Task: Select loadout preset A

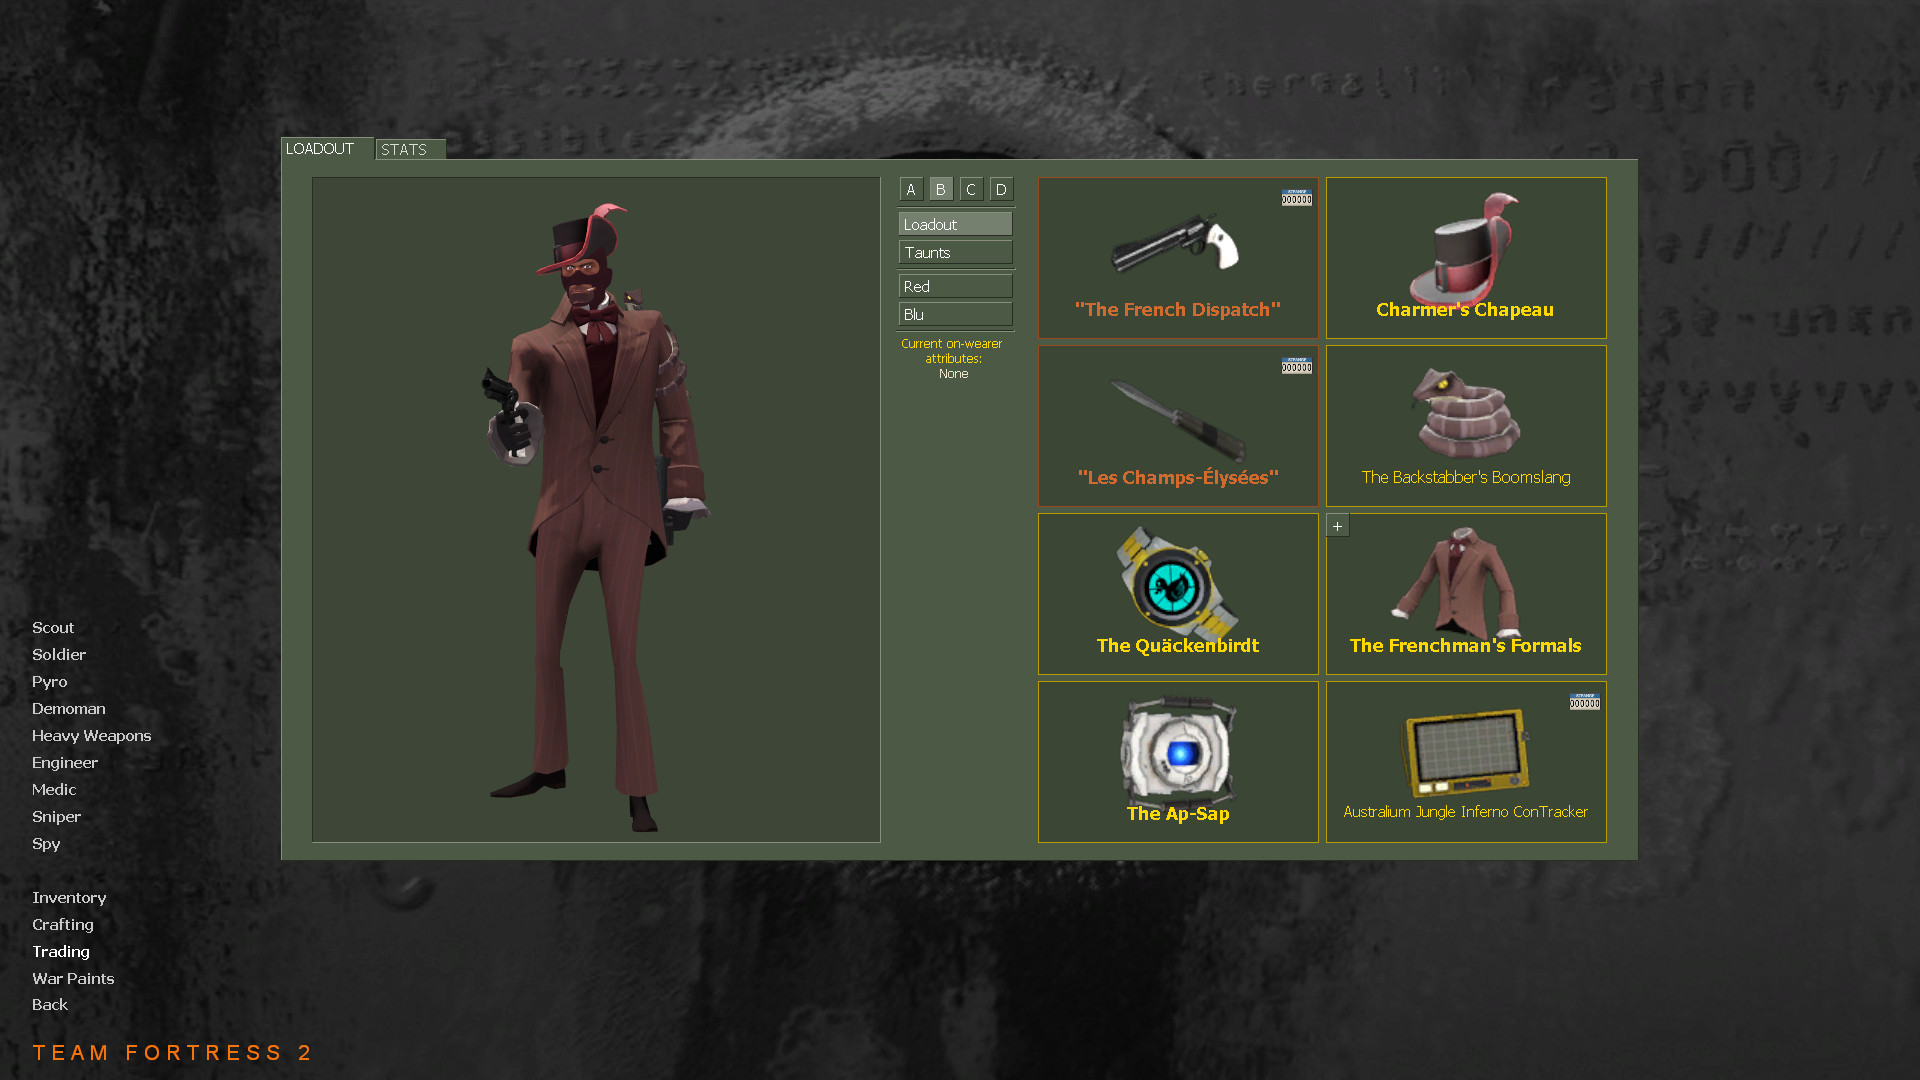Action: pyautogui.click(x=910, y=189)
